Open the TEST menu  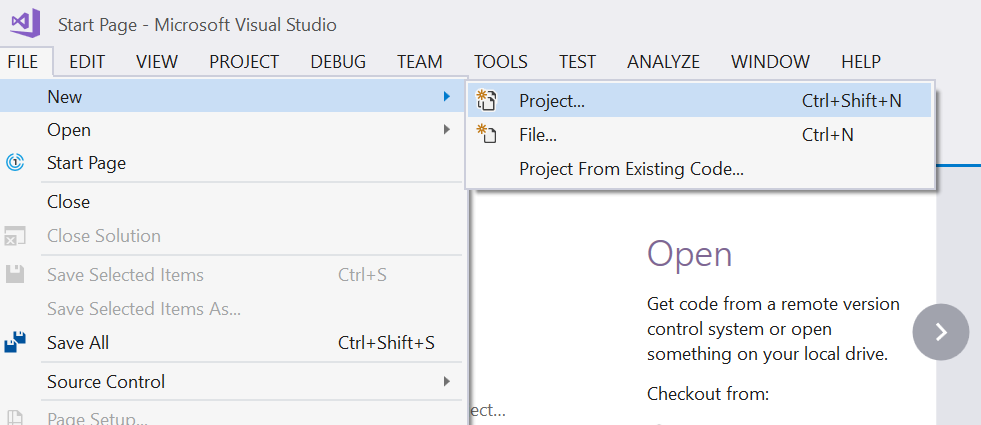577,61
